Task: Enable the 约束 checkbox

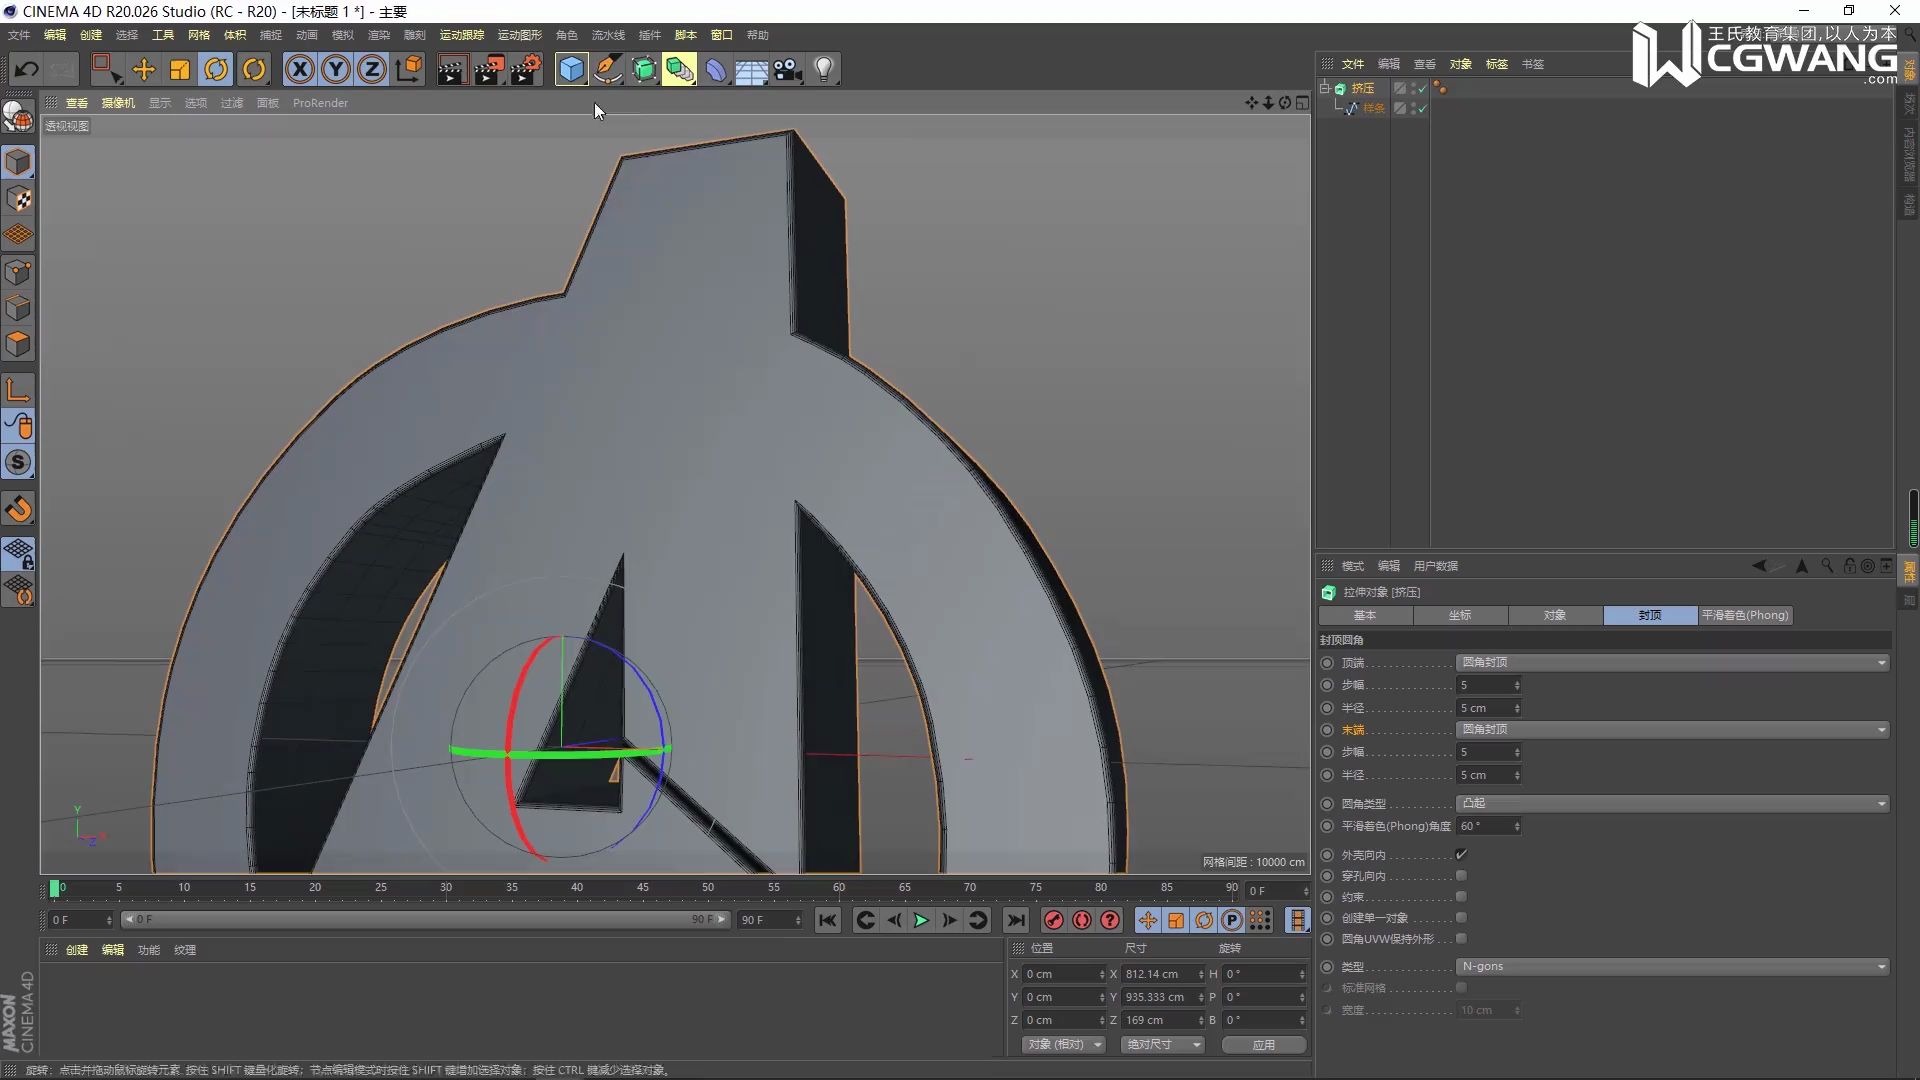Action: 1461,897
